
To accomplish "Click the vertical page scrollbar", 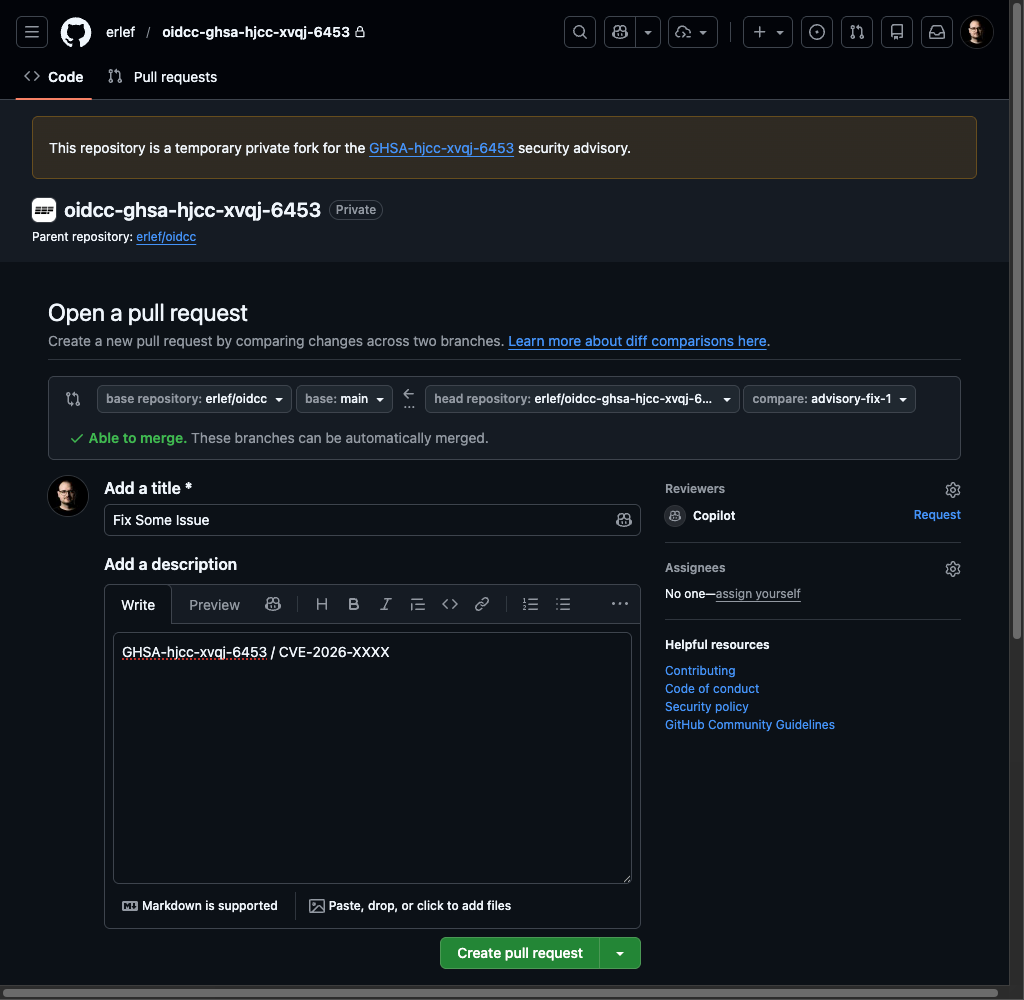I will 1016,320.
